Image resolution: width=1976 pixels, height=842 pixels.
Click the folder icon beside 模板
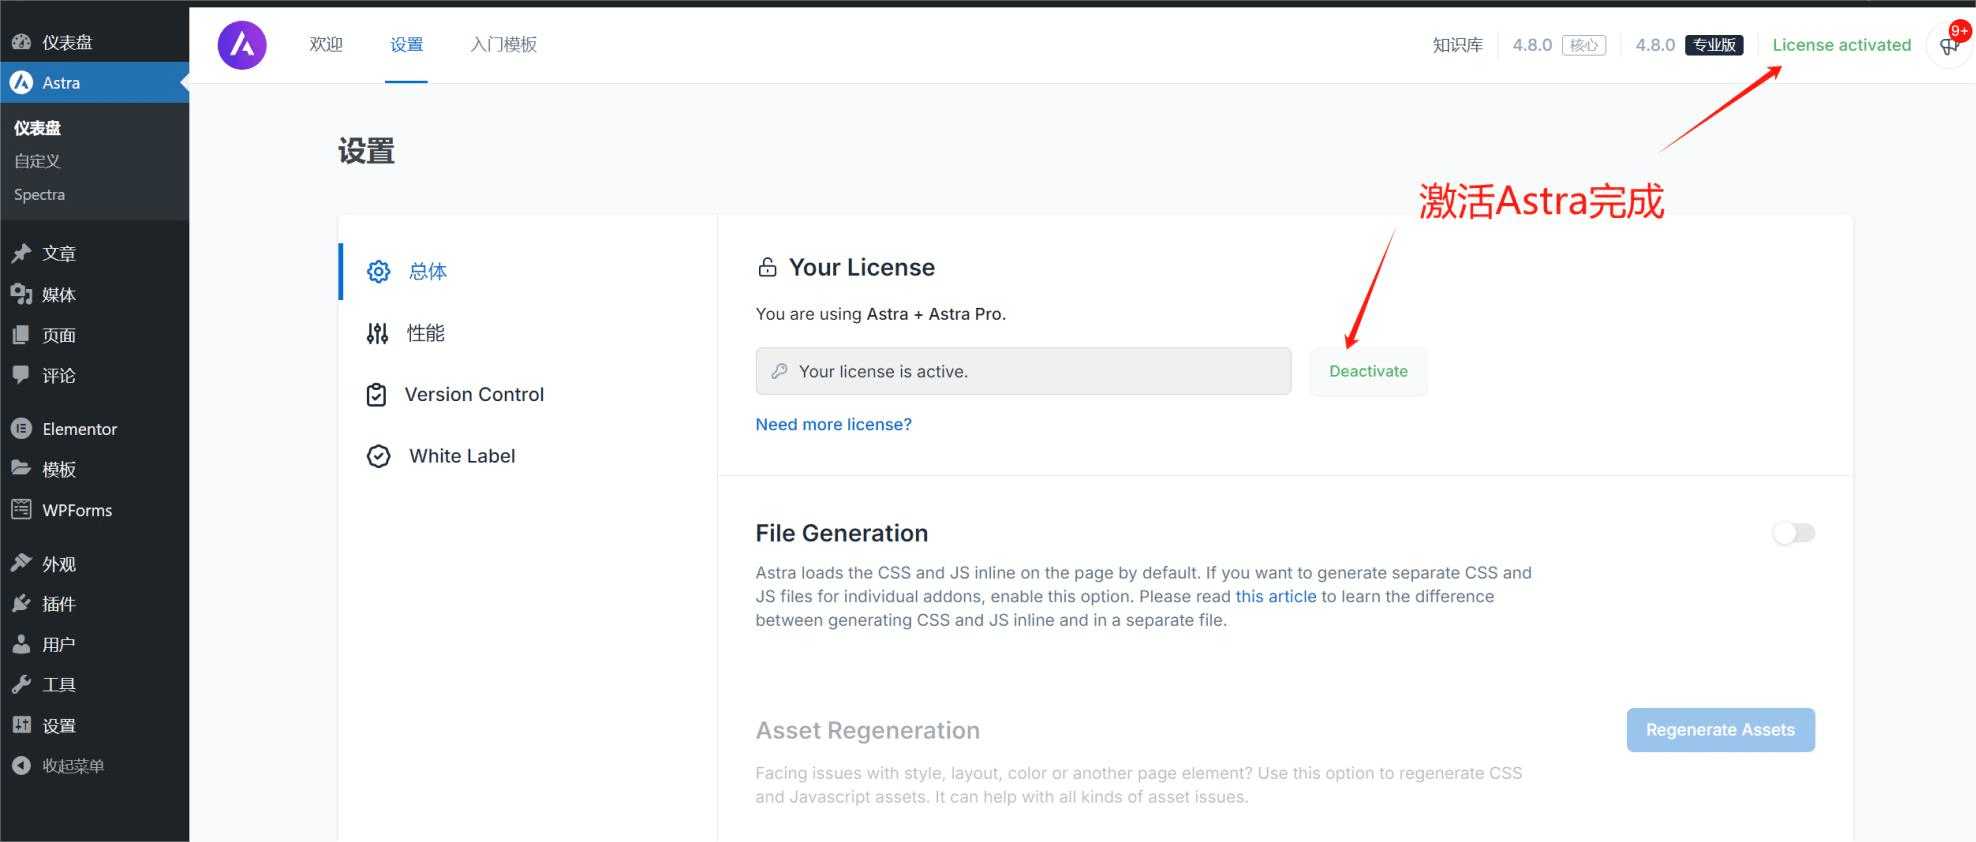pyautogui.click(x=21, y=468)
